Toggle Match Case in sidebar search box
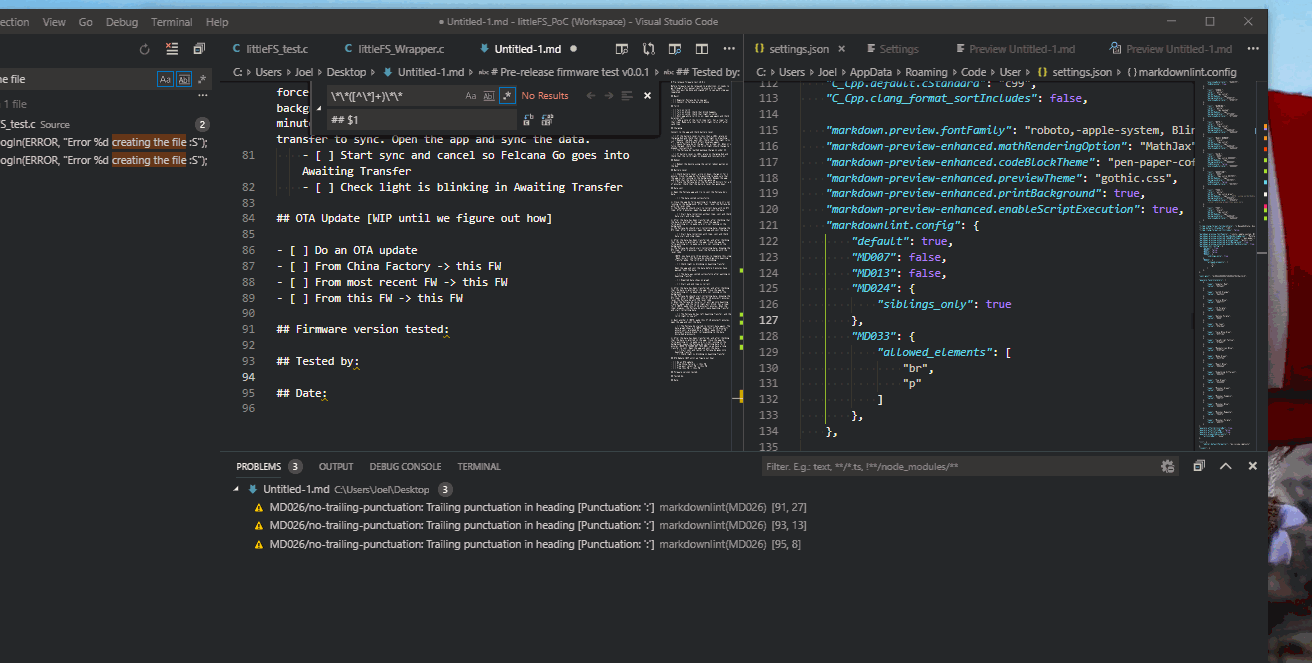Viewport: 1312px width, 663px height. pos(165,79)
